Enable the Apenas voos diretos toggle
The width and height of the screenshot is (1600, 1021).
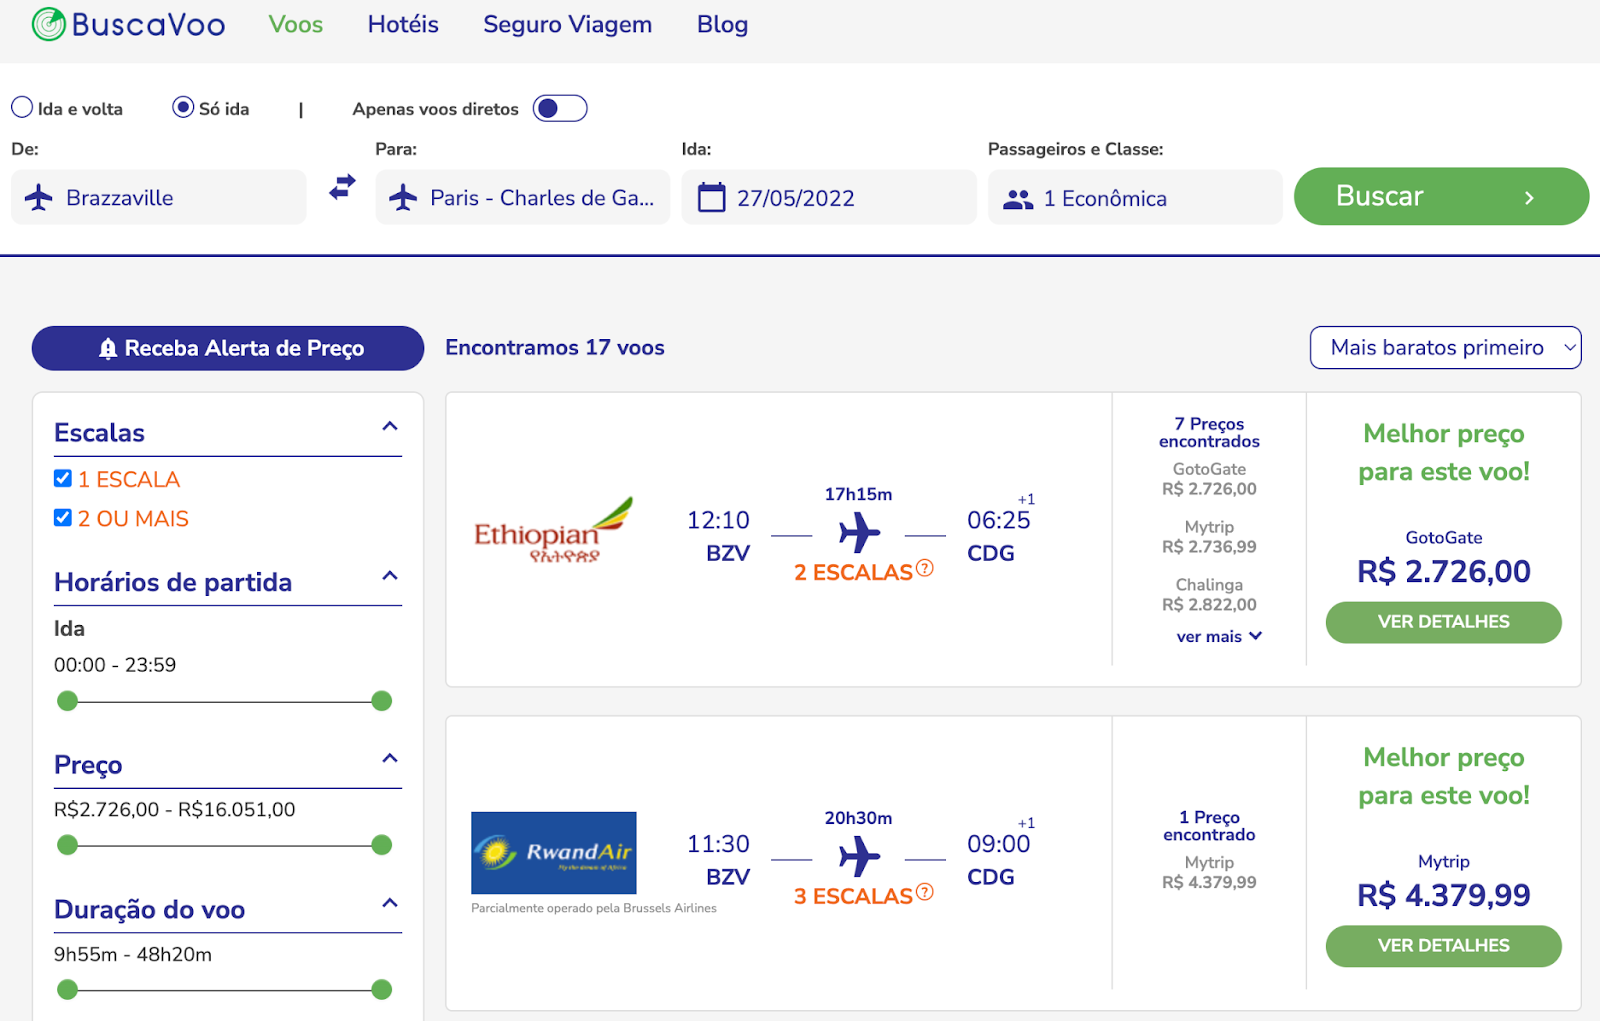pos(559,108)
